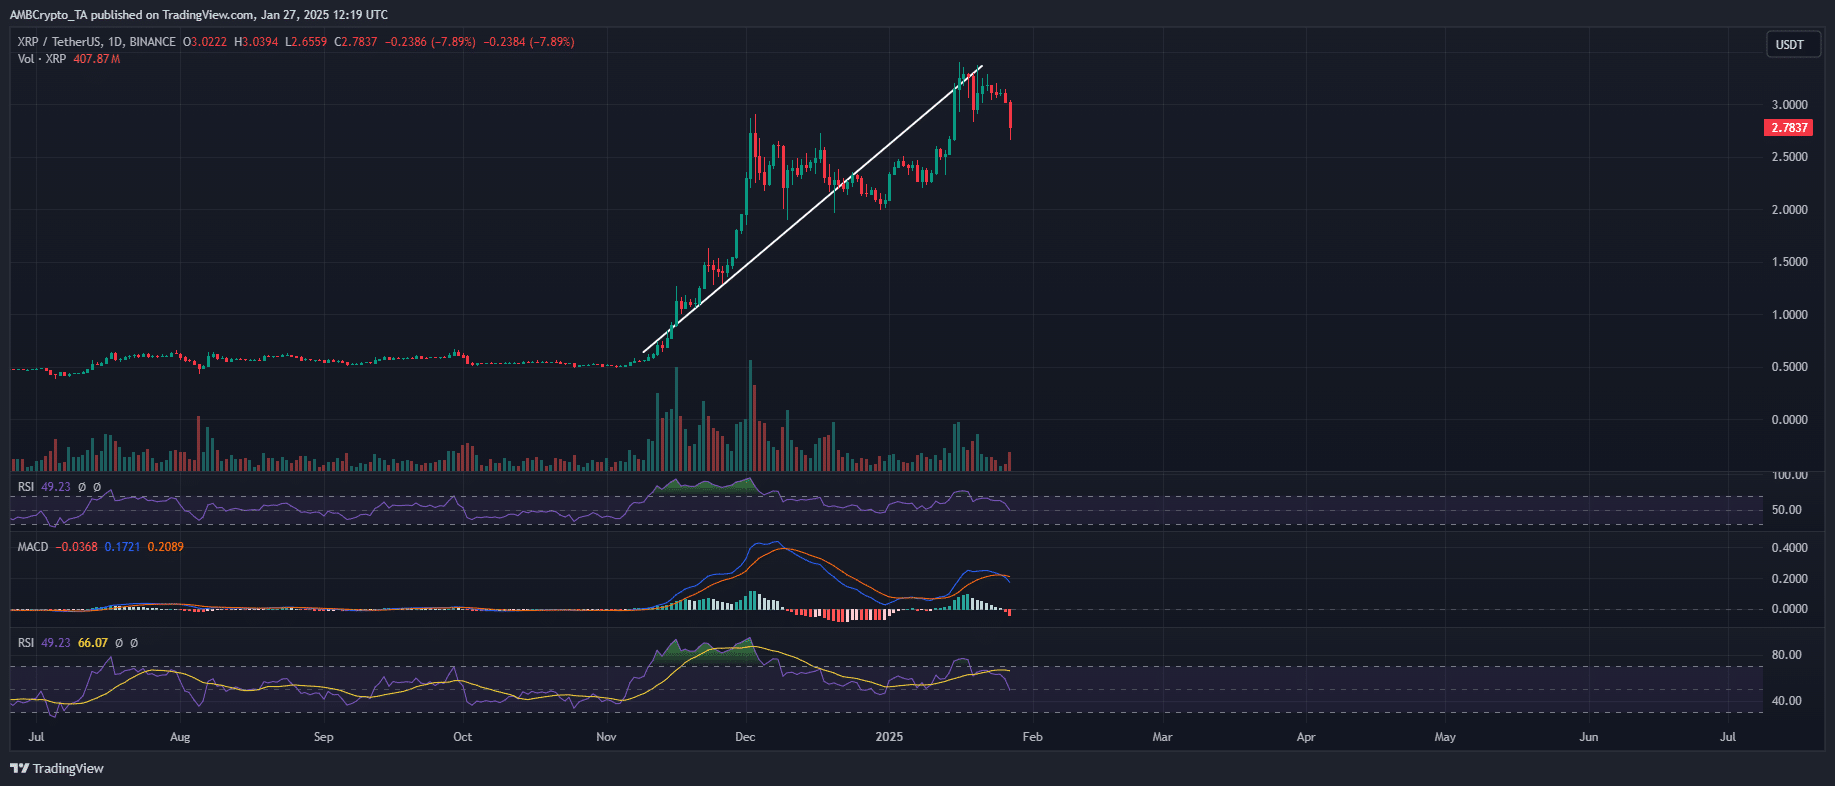
Task: Click the 40.00 RSI scale label
Action: coord(1786,701)
